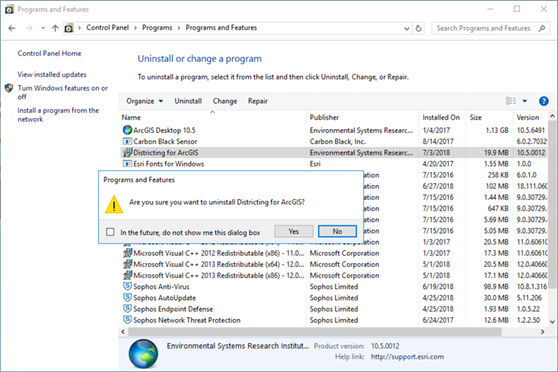The width and height of the screenshot is (558, 372).
Task: Open the Control Panel Home link
Action: [x=49, y=53]
